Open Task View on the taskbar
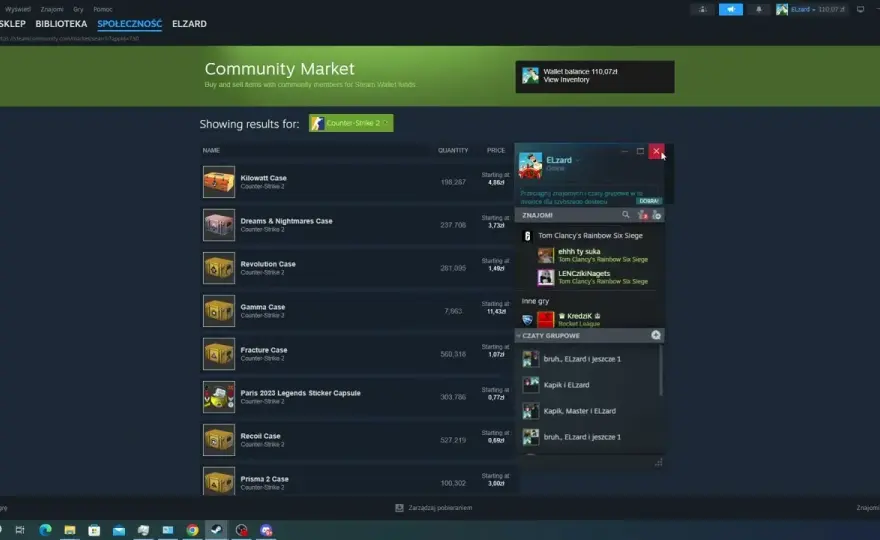Viewport: 880px width, 540px height. click(x=20, y=530)
